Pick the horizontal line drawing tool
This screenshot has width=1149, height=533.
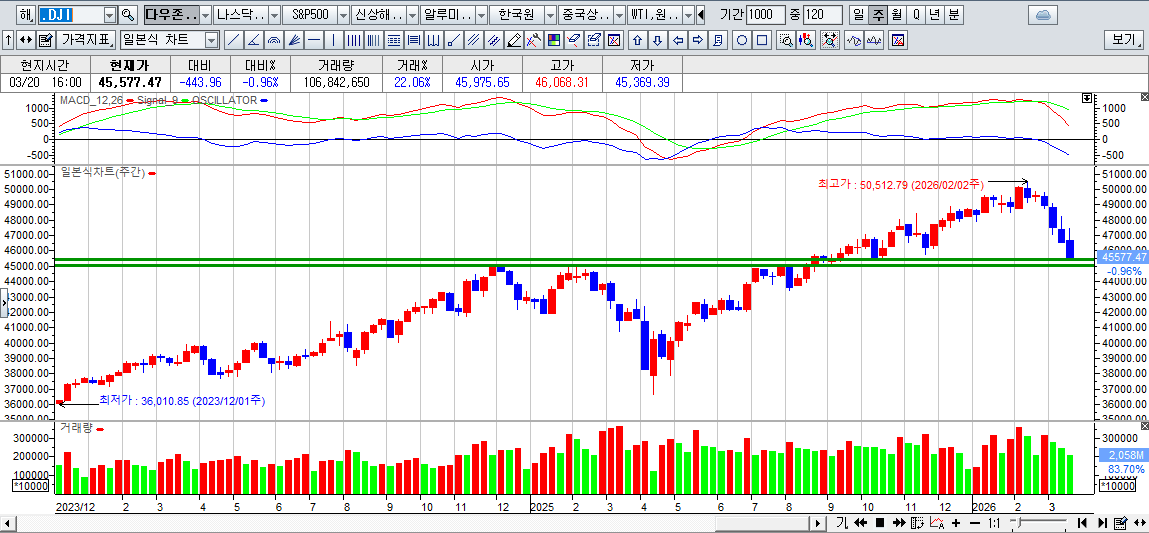tap(314, 40)
